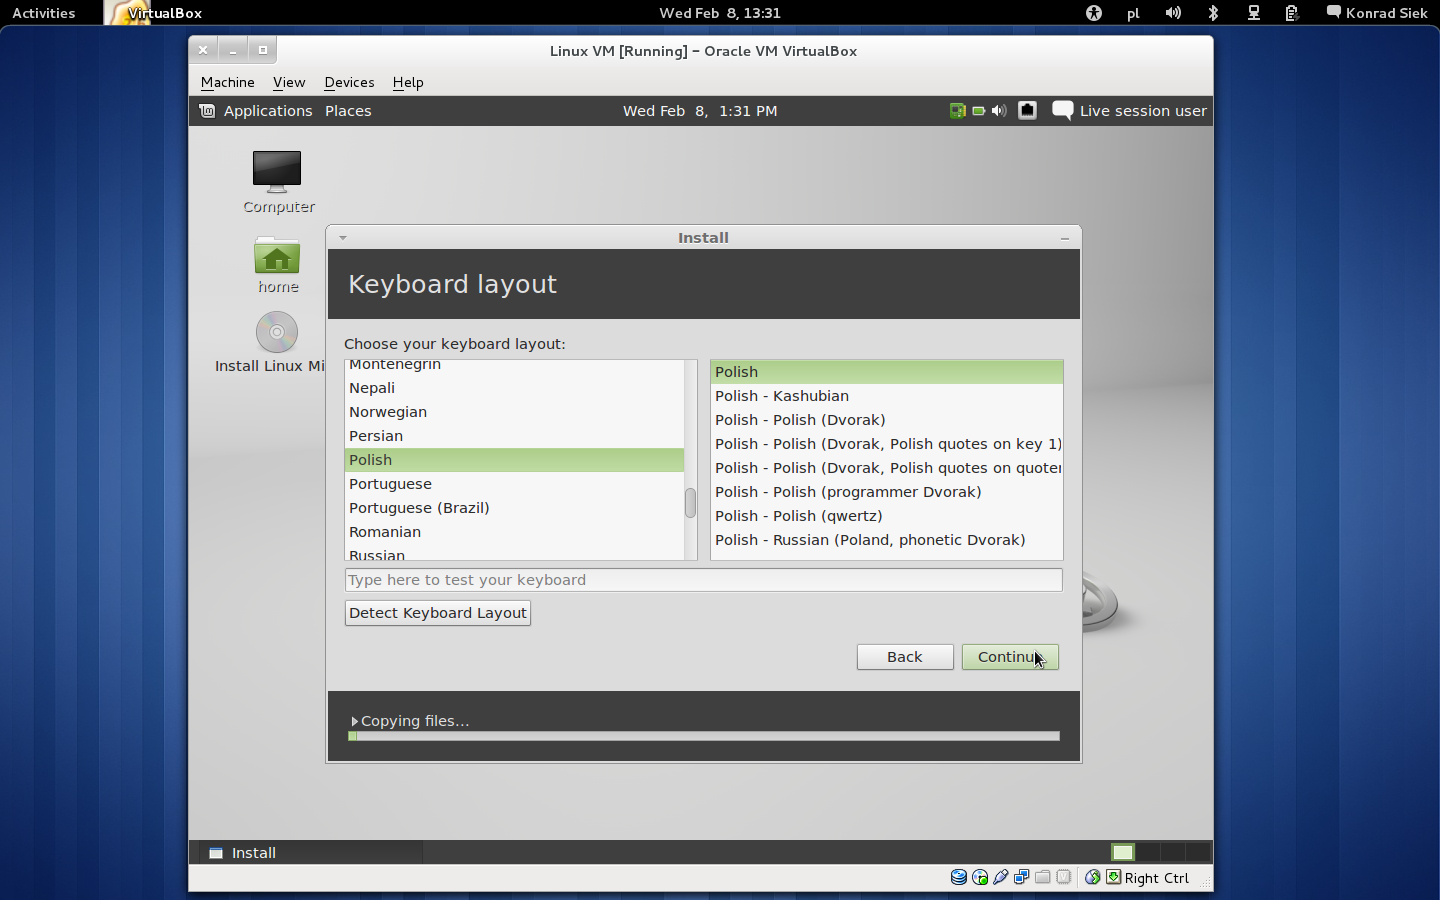
Task: Open the View menu
Action: [x=289, y=82]
